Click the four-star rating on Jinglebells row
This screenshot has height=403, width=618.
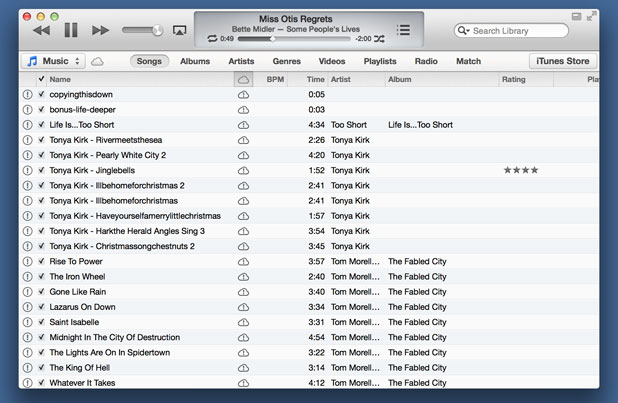521,170
